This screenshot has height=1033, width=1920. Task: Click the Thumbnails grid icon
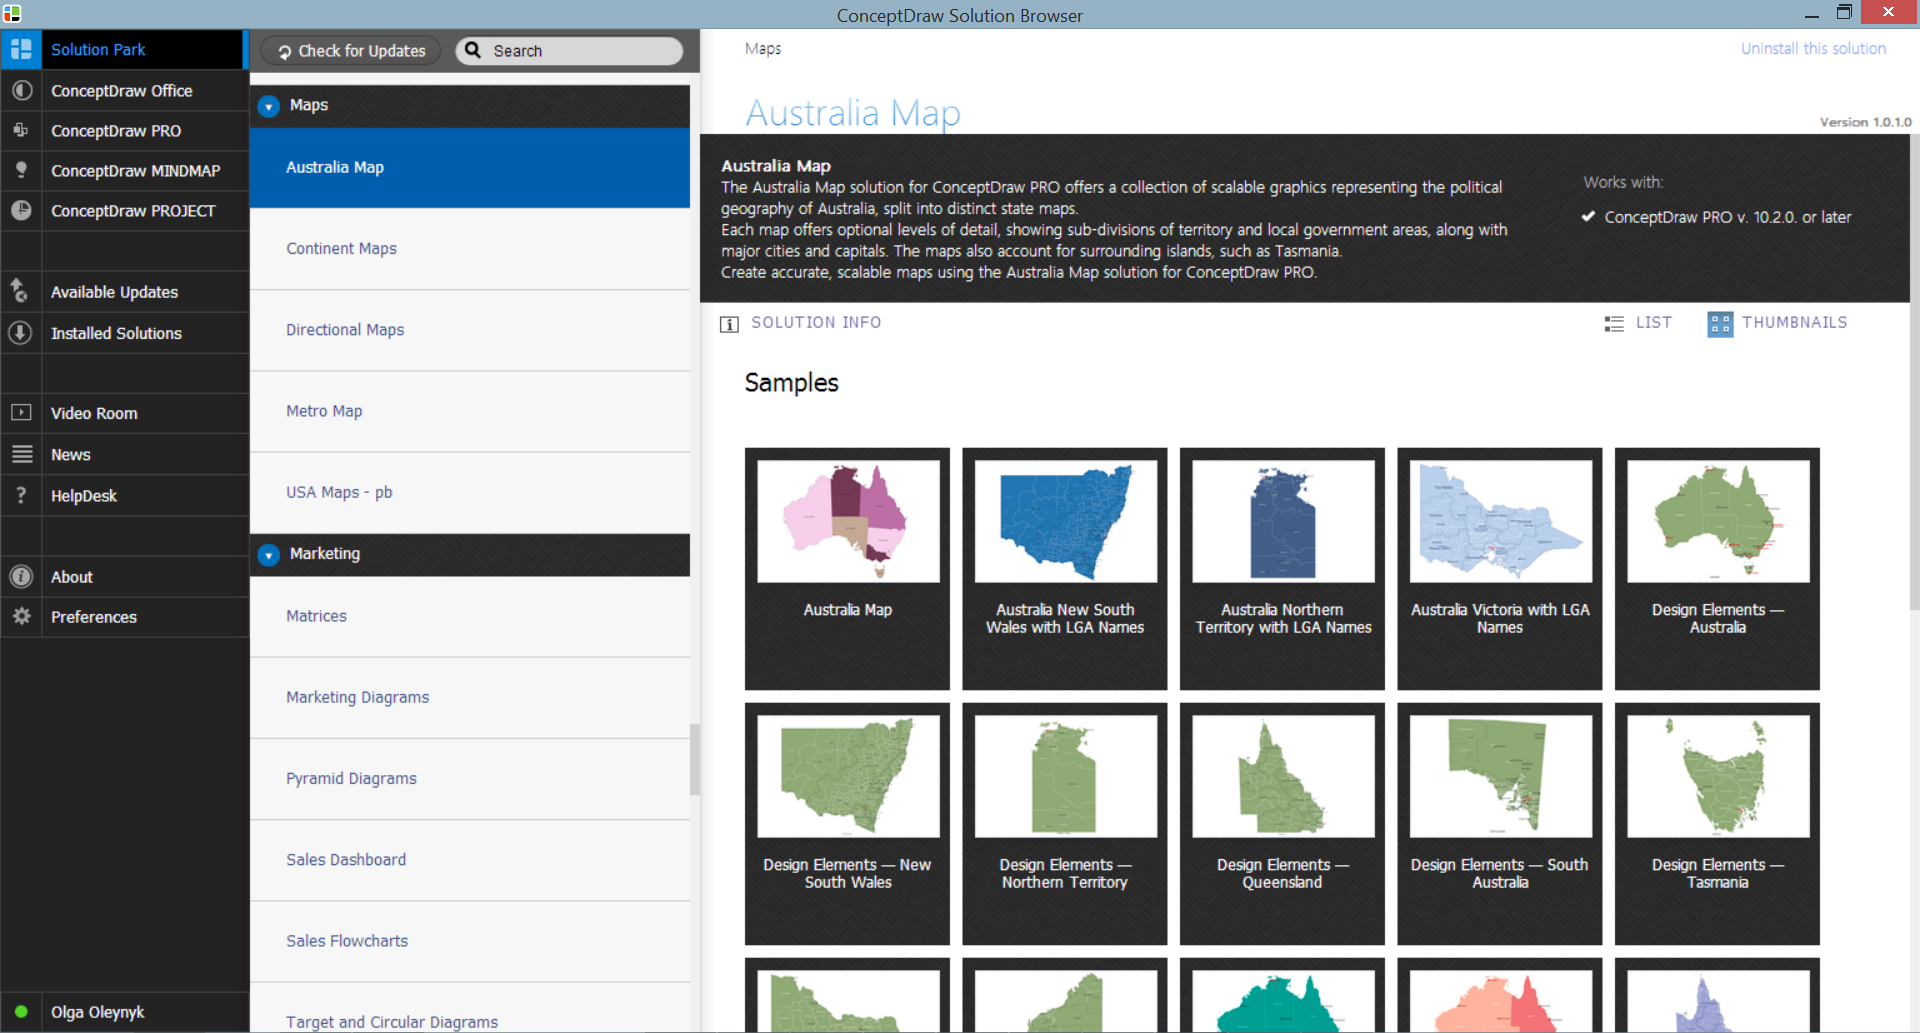(1720, 323)
